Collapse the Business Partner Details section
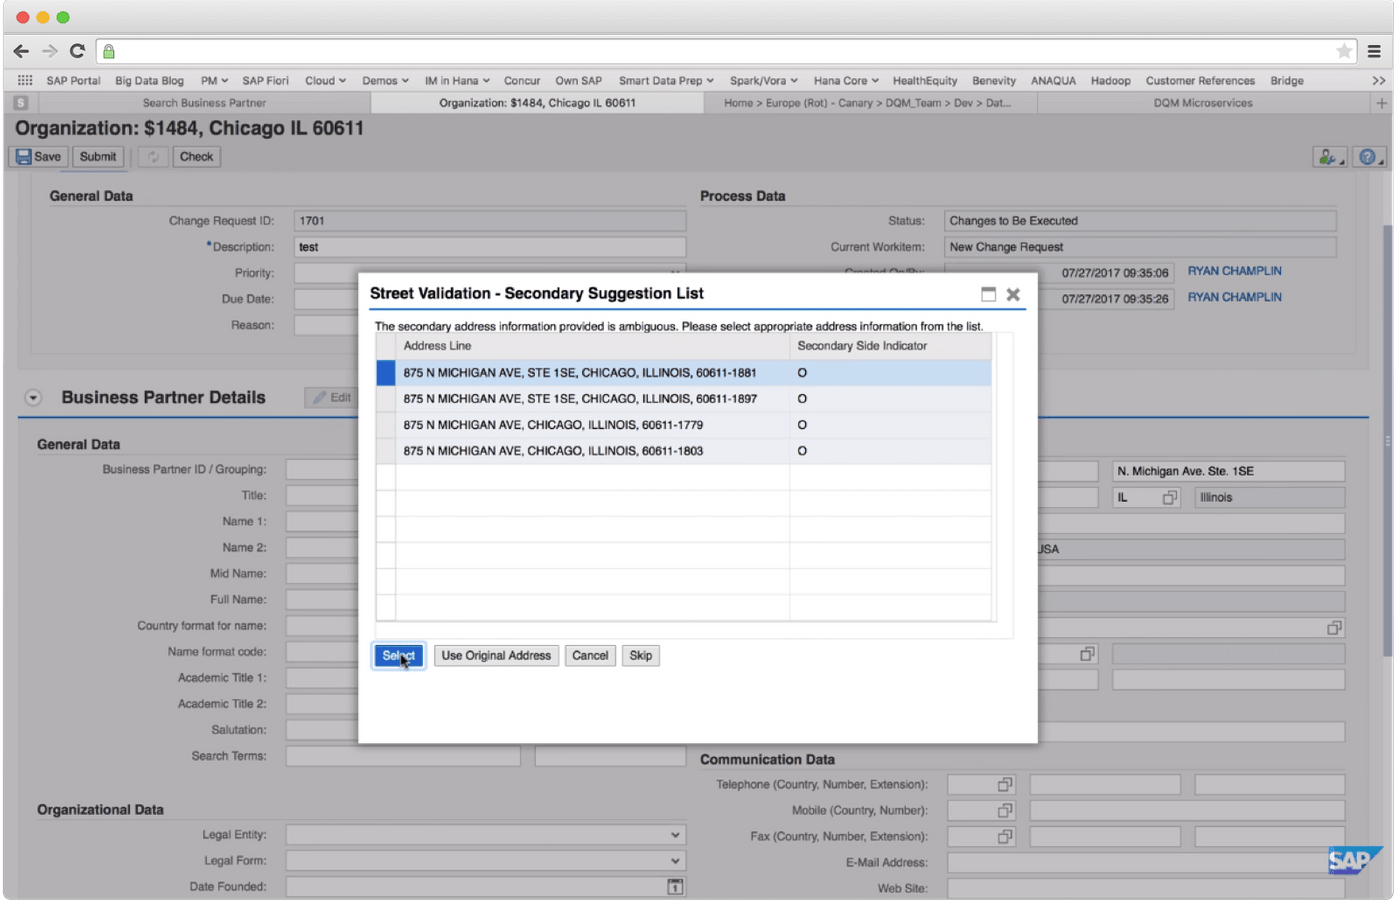This screenshot has width=1399, height=914. pyautogui.click(x=33, y=398)
